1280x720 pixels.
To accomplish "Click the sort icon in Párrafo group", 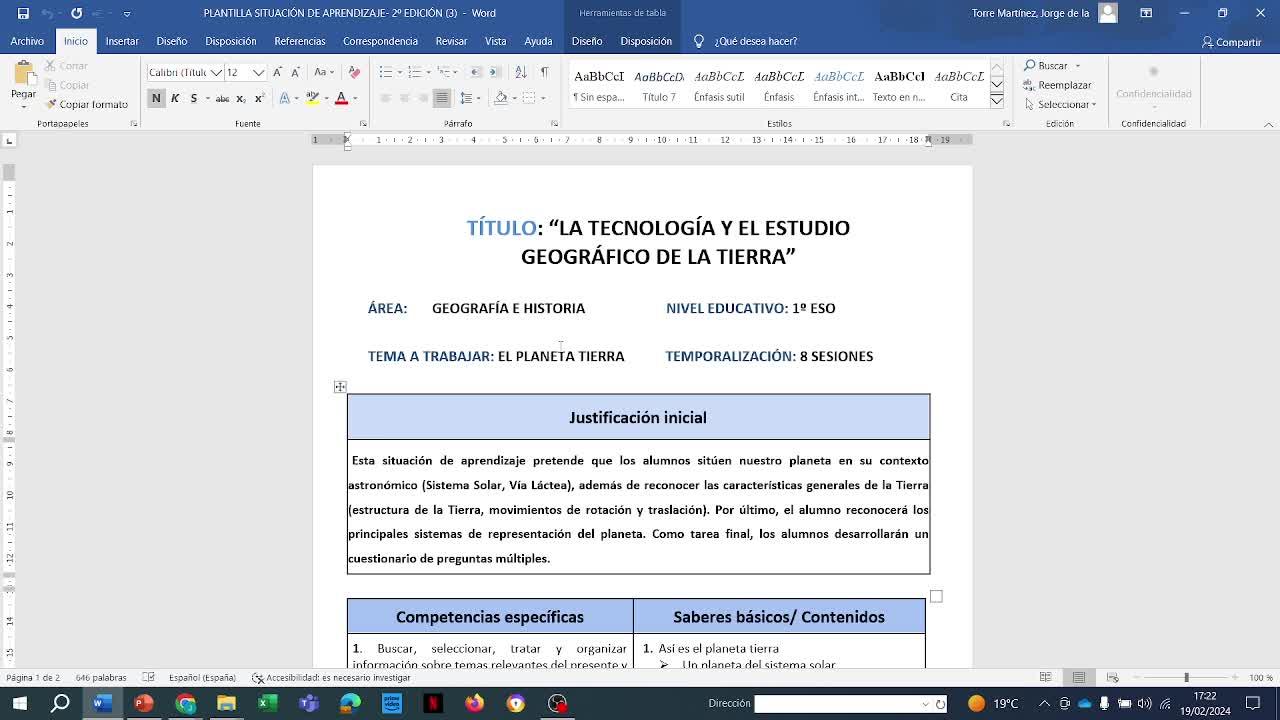I will pos(520,72).
